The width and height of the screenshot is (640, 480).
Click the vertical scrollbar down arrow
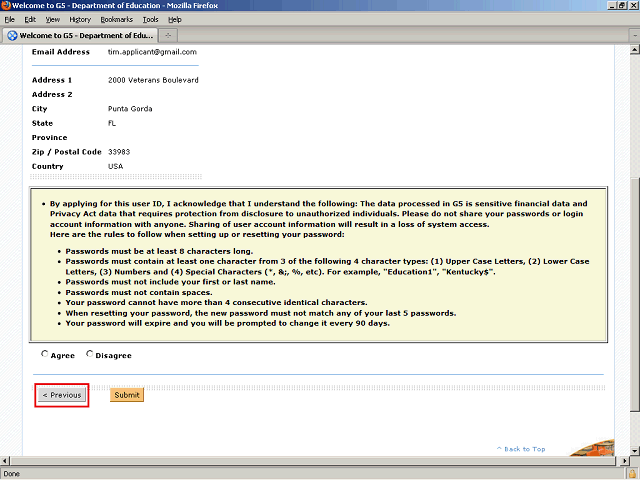(634, 451)
